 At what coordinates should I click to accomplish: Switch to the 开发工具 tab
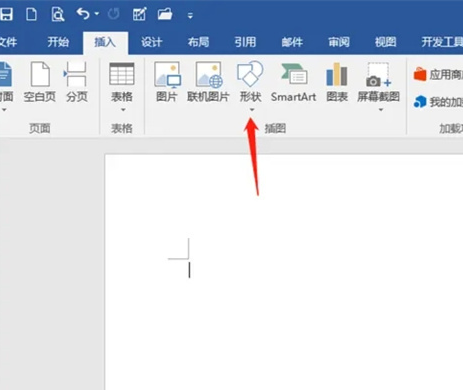pos(442,42)
